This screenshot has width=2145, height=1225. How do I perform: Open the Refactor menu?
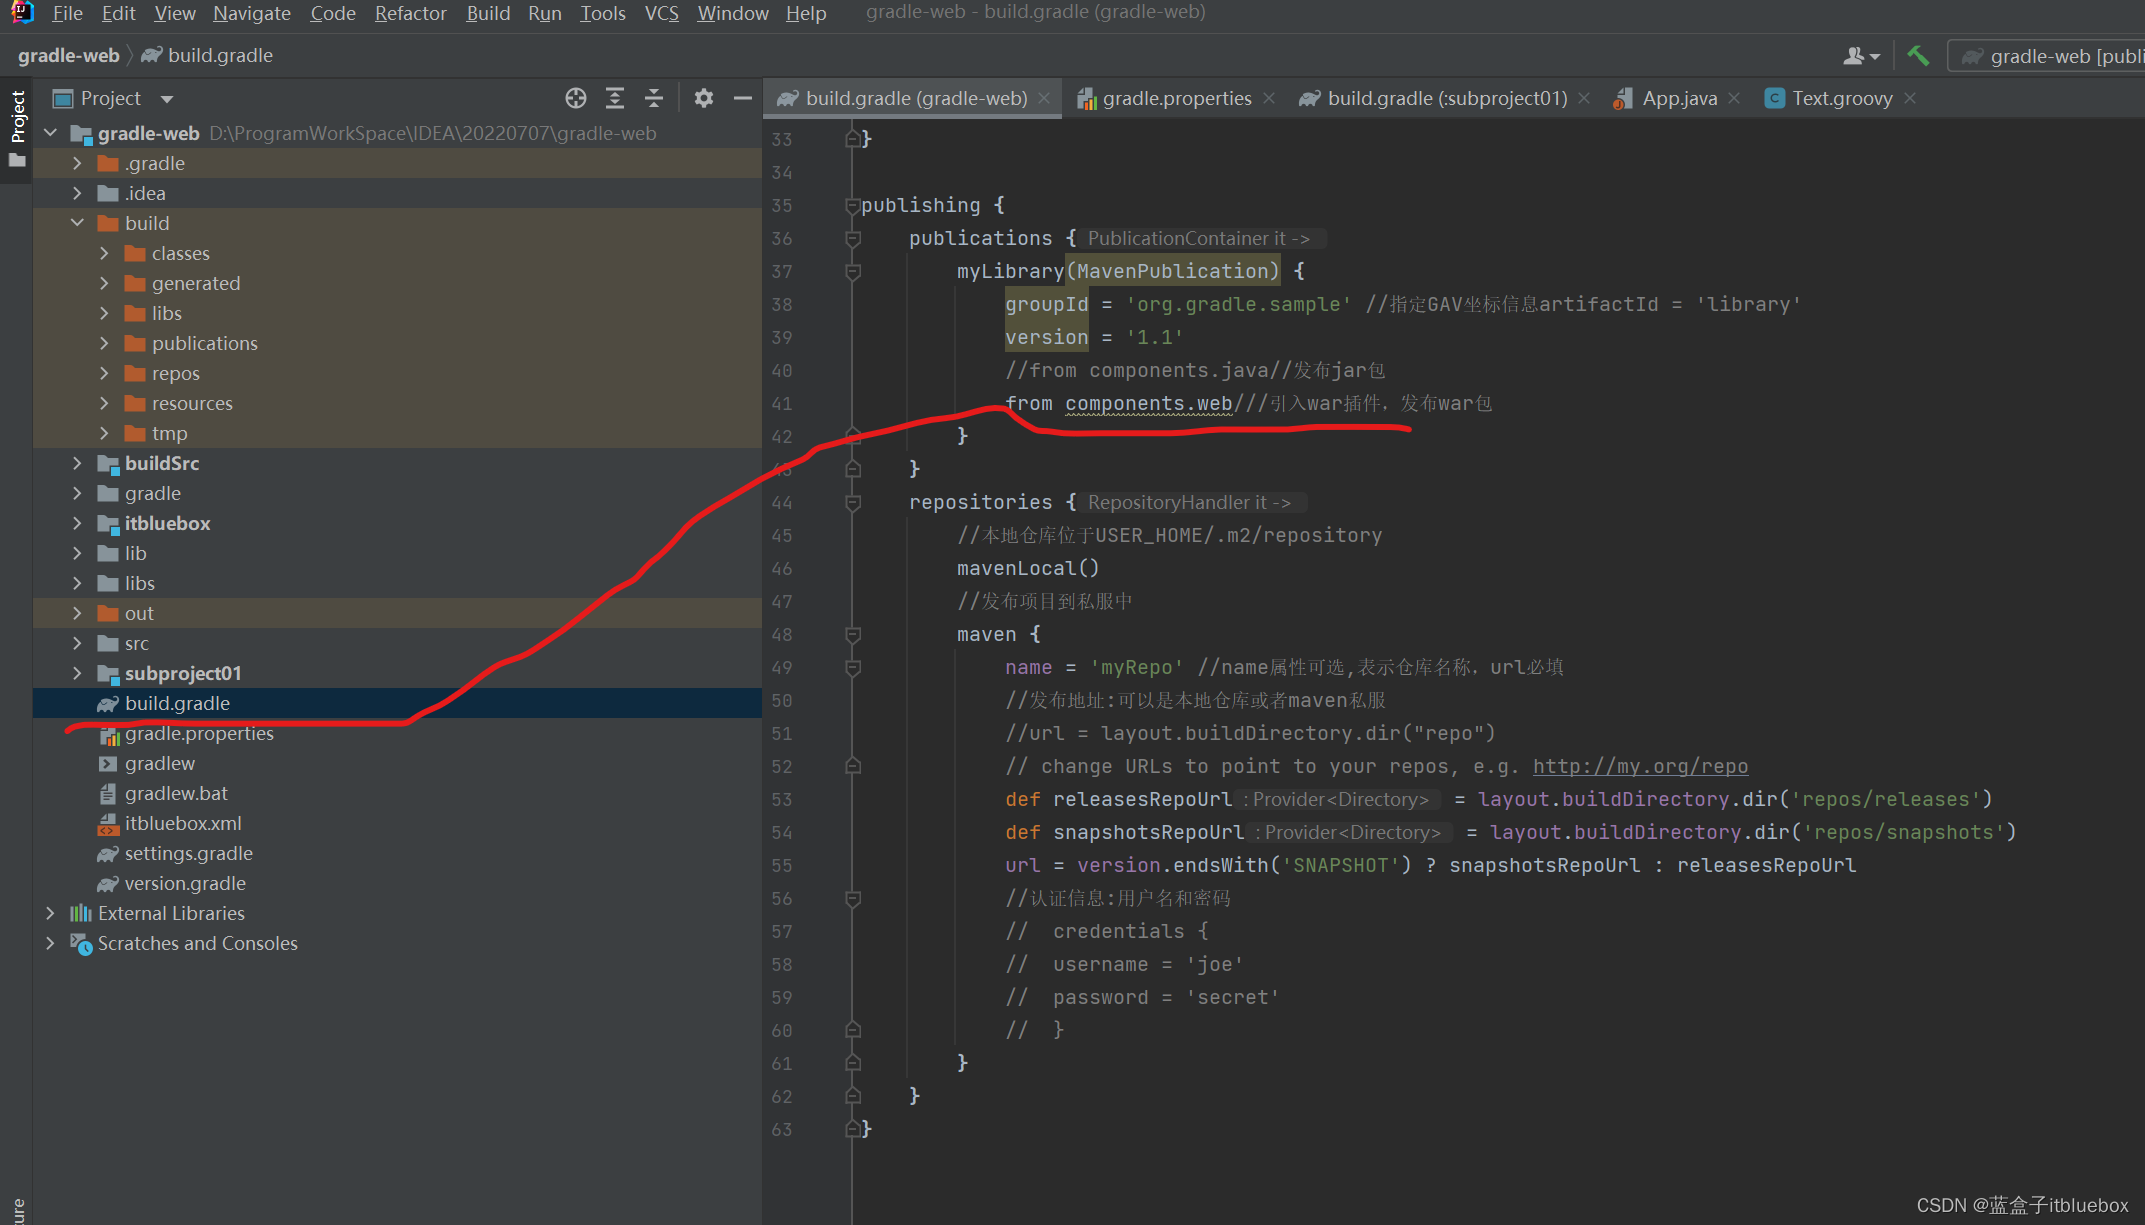(410, 13)
